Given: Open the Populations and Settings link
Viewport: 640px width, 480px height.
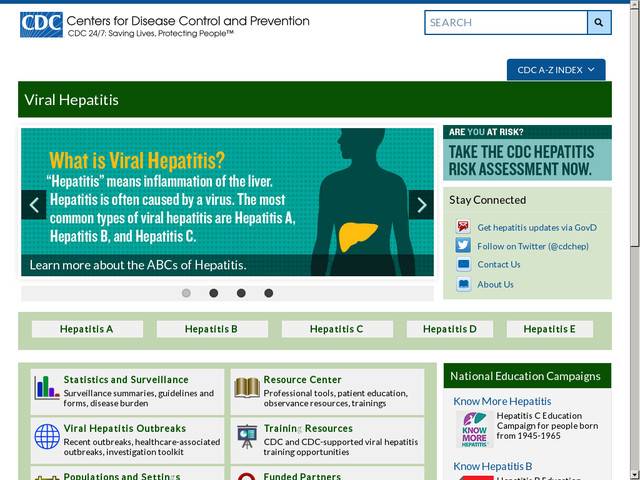Looking at the screenshot, I should (x=122, y=476).
